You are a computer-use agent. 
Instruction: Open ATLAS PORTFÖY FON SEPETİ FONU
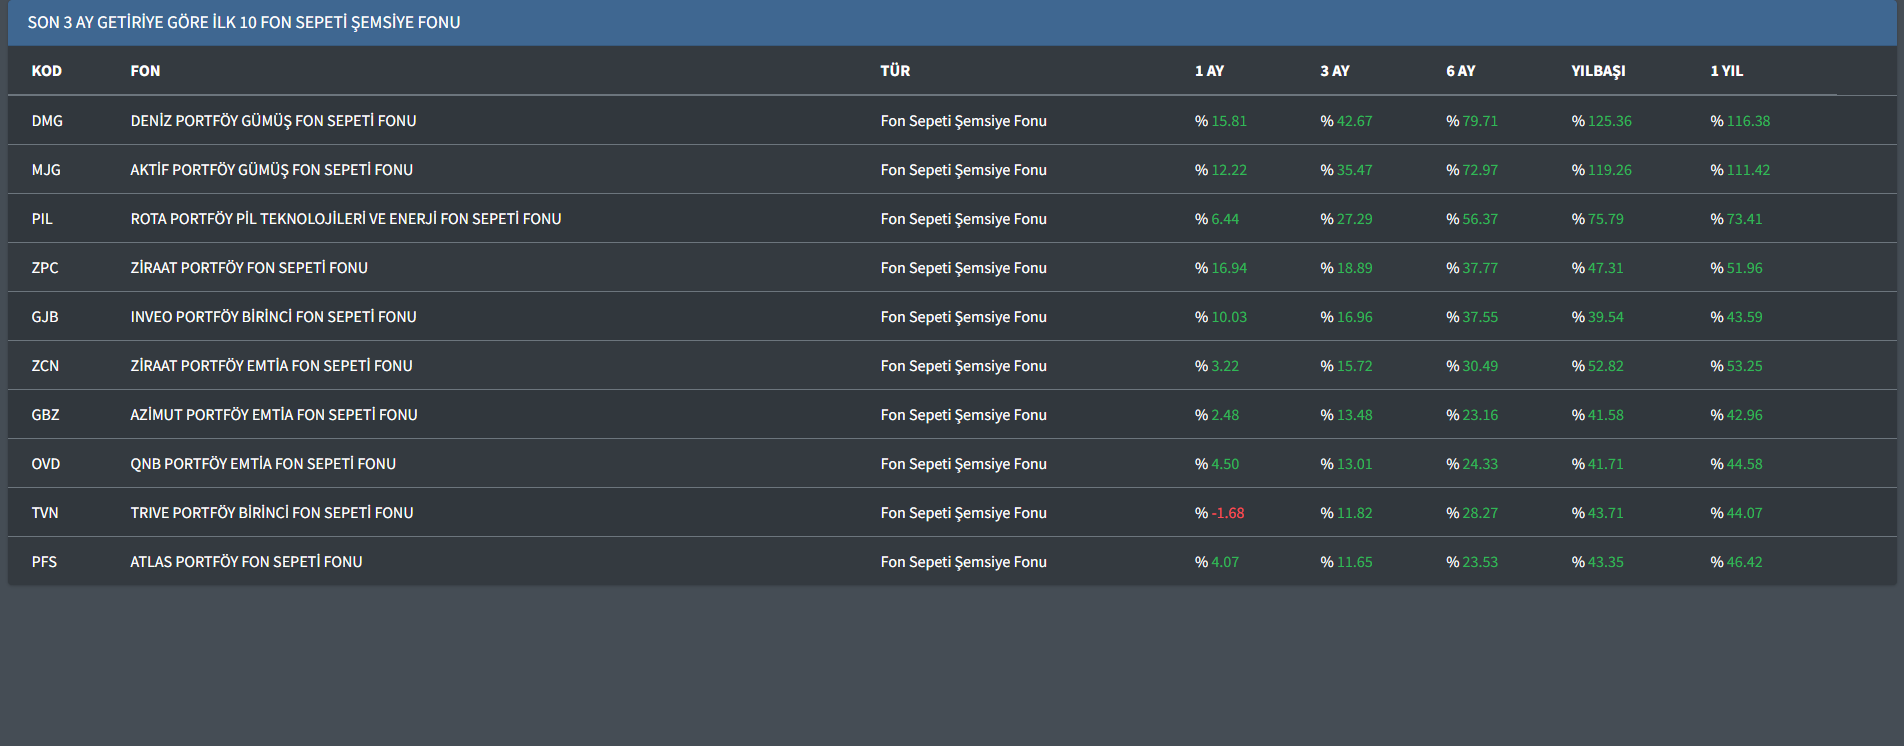pyautogui.click(x=246, y=562)
